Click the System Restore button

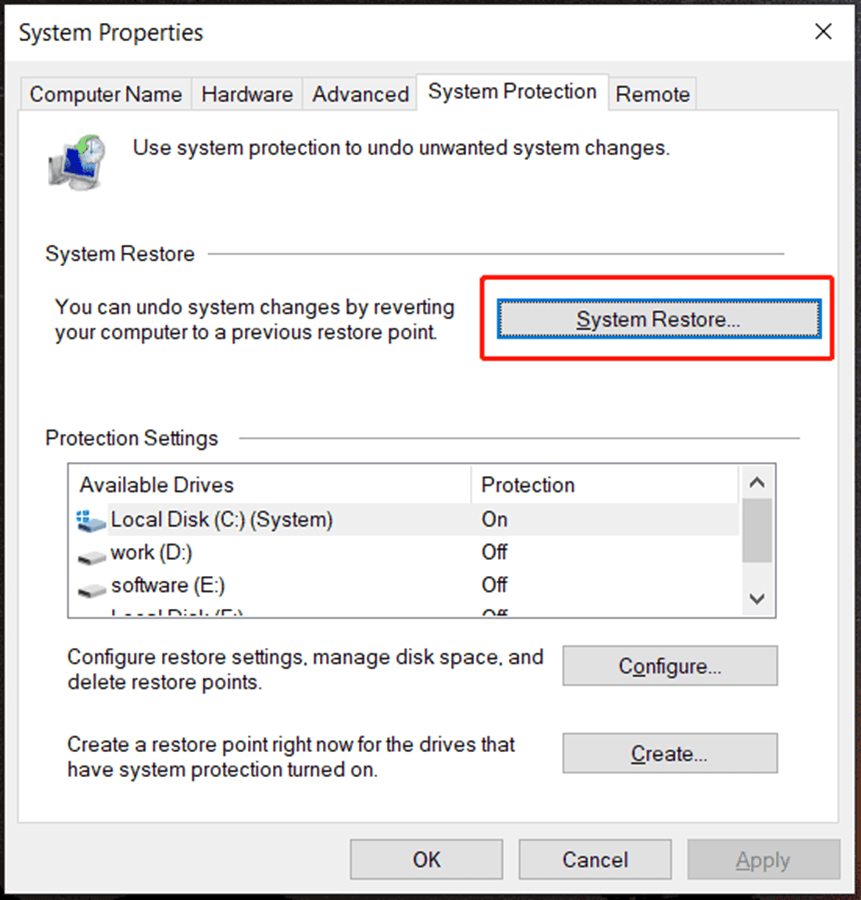tap(656, 318)
